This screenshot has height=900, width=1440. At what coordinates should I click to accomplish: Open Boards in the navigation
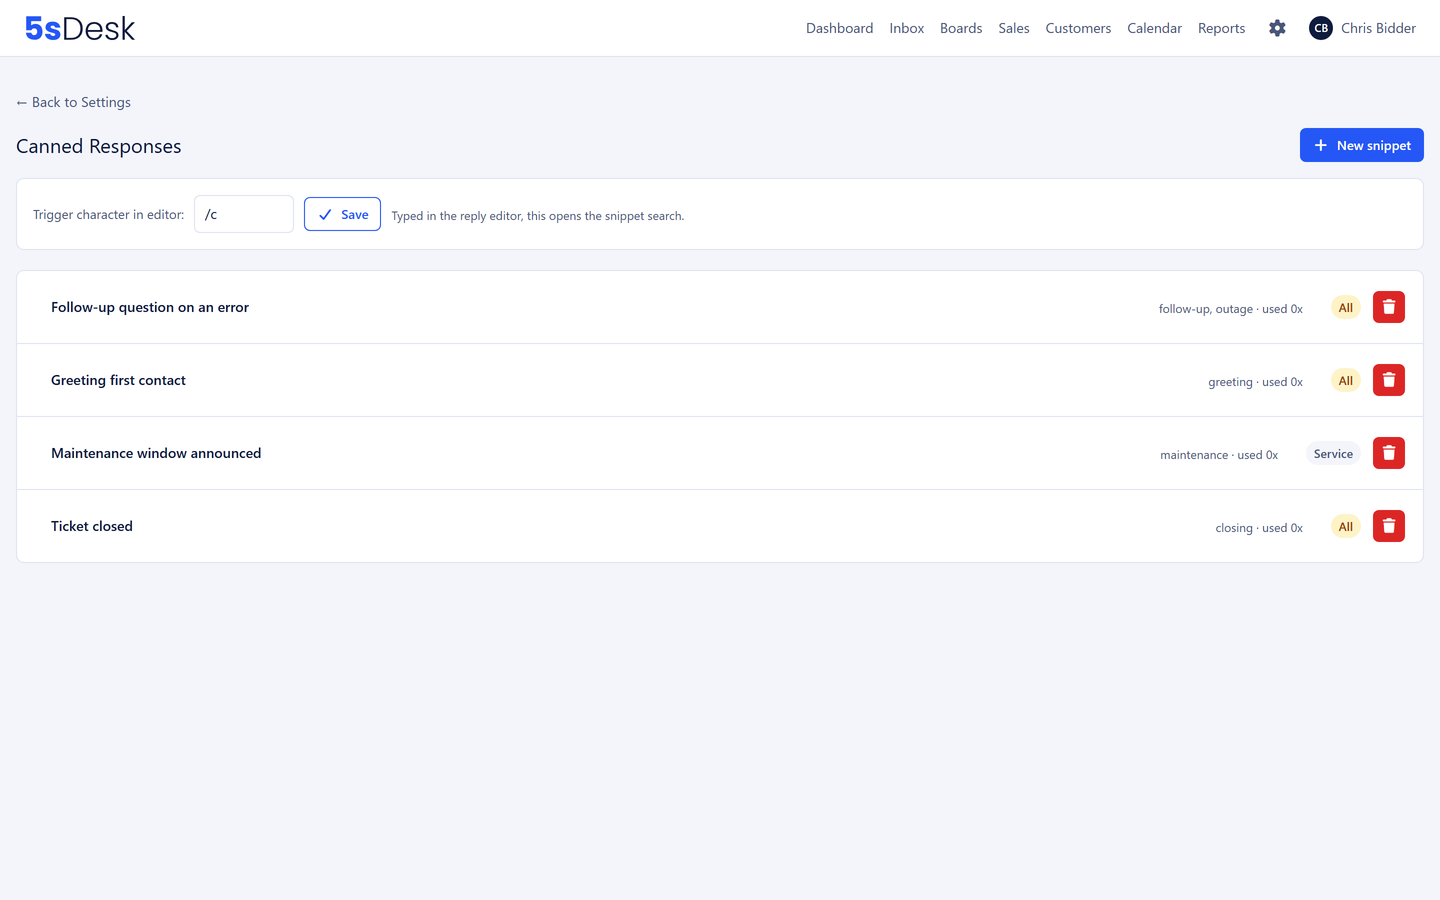pos(961,28)
